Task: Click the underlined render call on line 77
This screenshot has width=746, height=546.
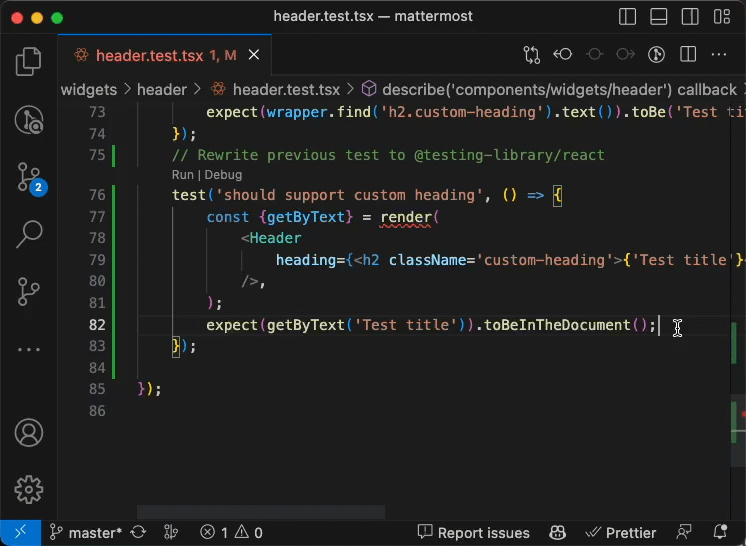Action: [x=406, y=217]
